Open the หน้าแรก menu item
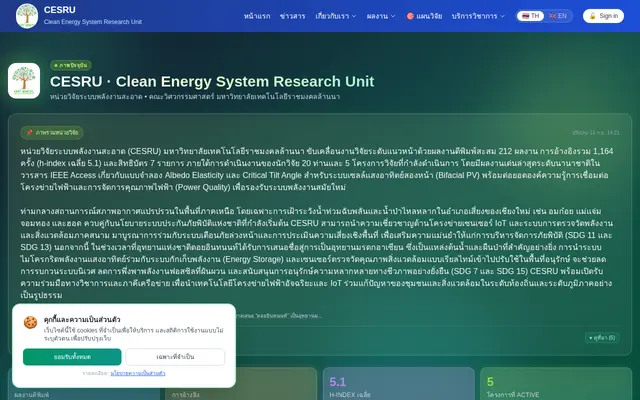 [x=257, y=16]
